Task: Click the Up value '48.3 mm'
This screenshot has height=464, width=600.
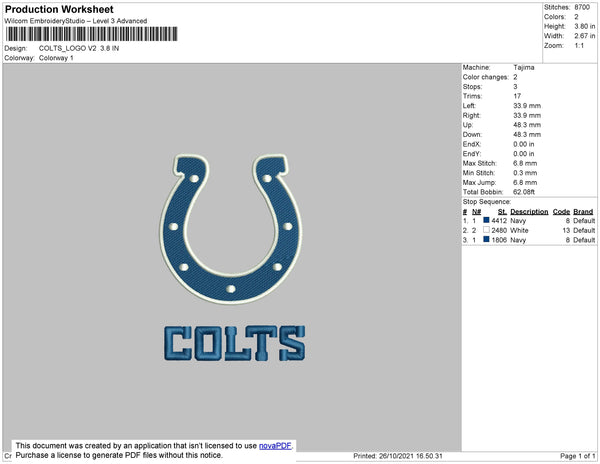Action: click(x=527, y=125)
